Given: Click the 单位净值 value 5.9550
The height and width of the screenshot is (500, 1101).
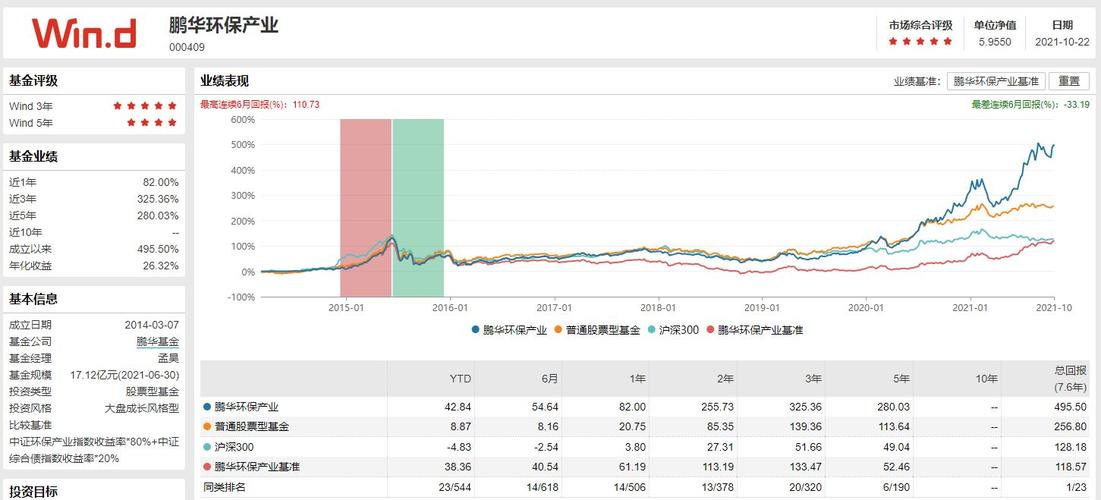Looking at the screenshot, I should point(995,41).
